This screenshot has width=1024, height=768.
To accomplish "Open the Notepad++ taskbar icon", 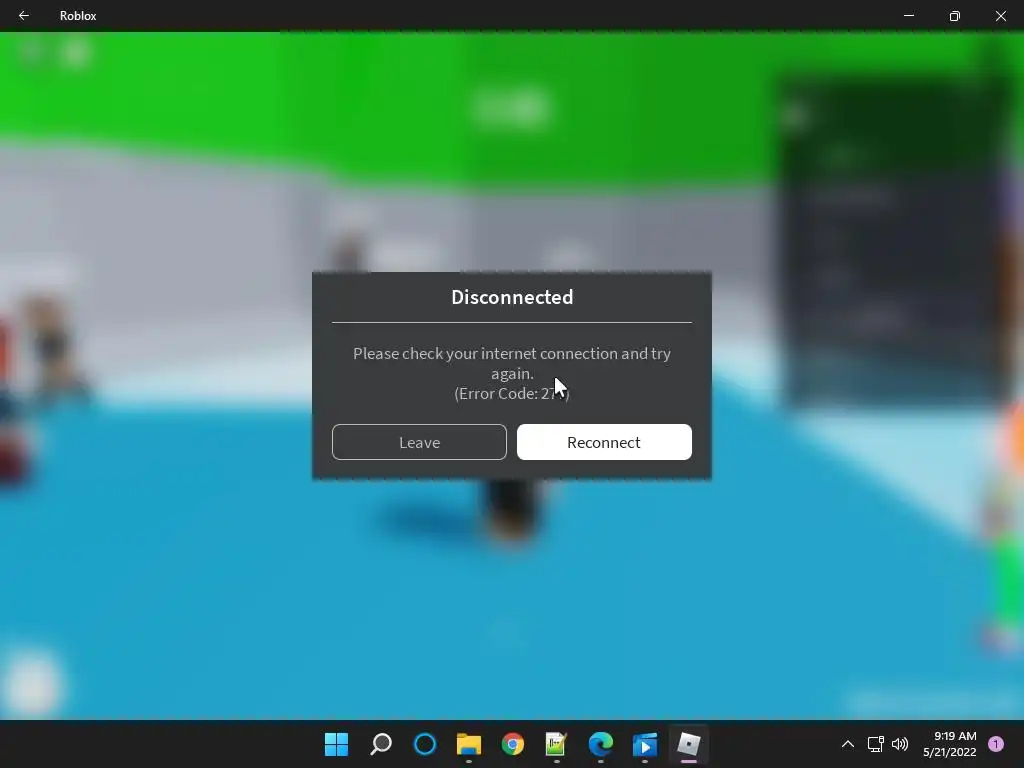I will [556, 744].
